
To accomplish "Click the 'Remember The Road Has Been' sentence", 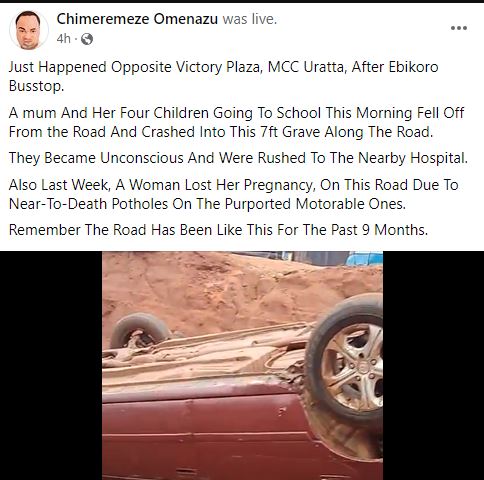I will (218, 230).
